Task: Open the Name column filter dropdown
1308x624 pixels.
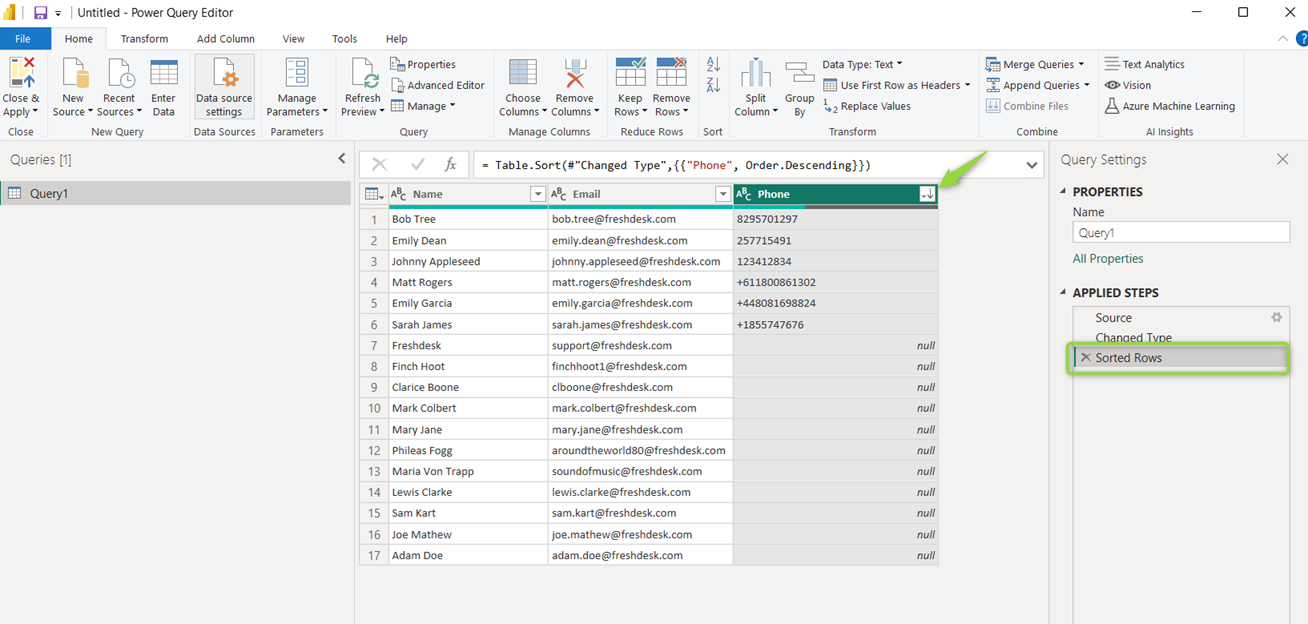Action: [x=537, y=194]
